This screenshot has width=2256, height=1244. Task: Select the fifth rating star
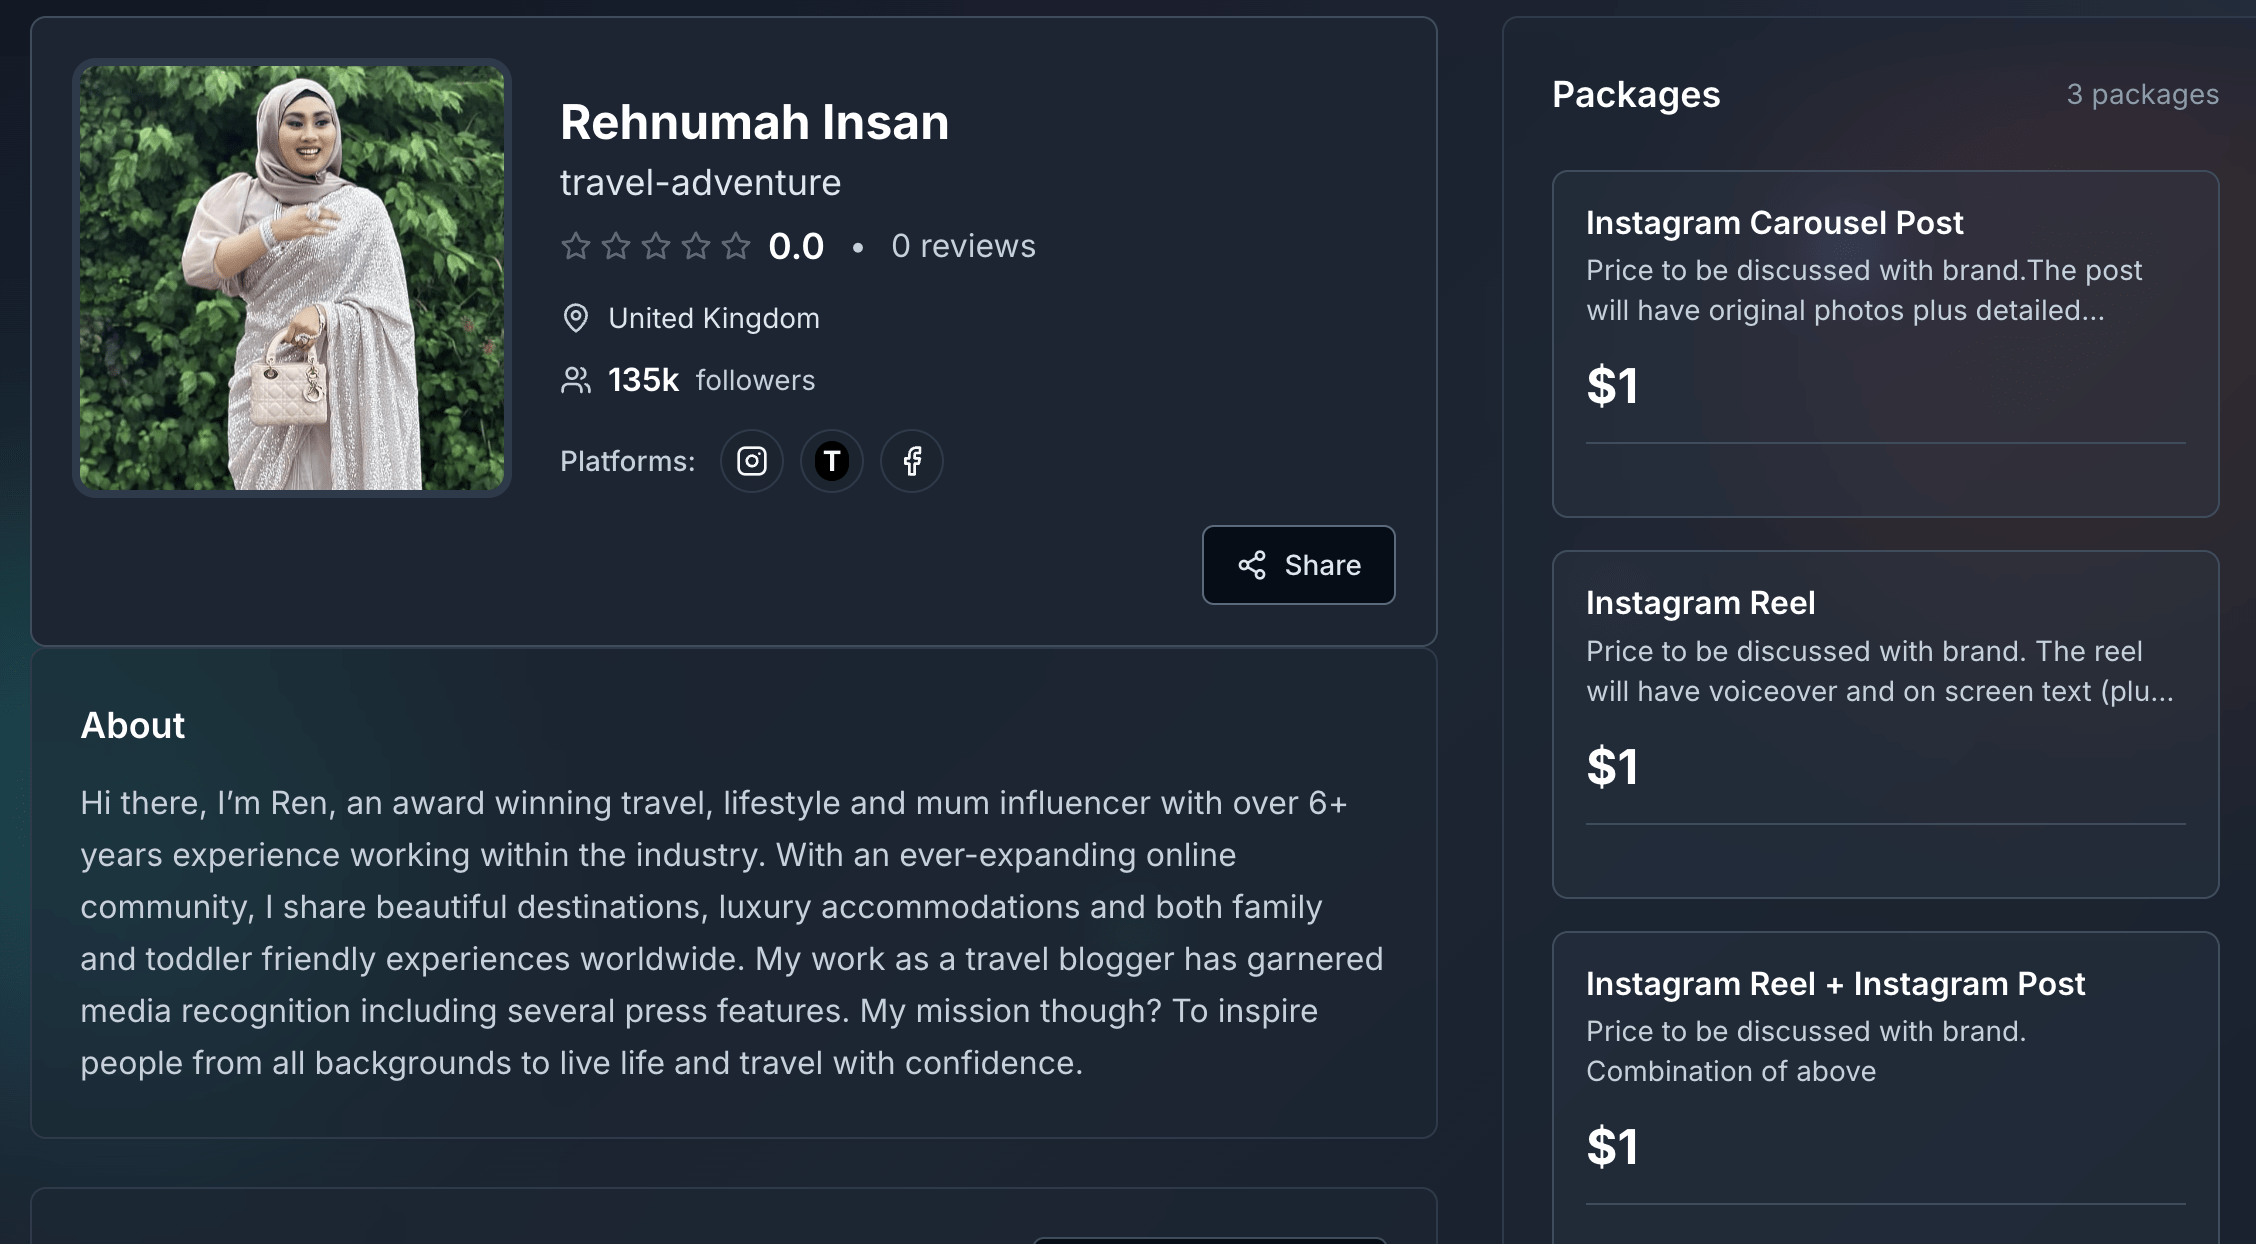736,246
